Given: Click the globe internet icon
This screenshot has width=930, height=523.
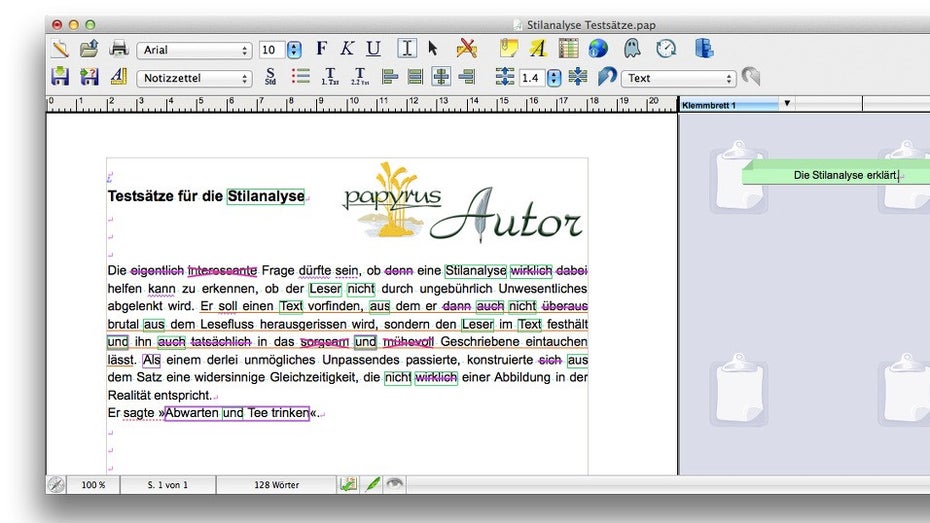Looking at the screenshot, I should click(x=598, y=48).
